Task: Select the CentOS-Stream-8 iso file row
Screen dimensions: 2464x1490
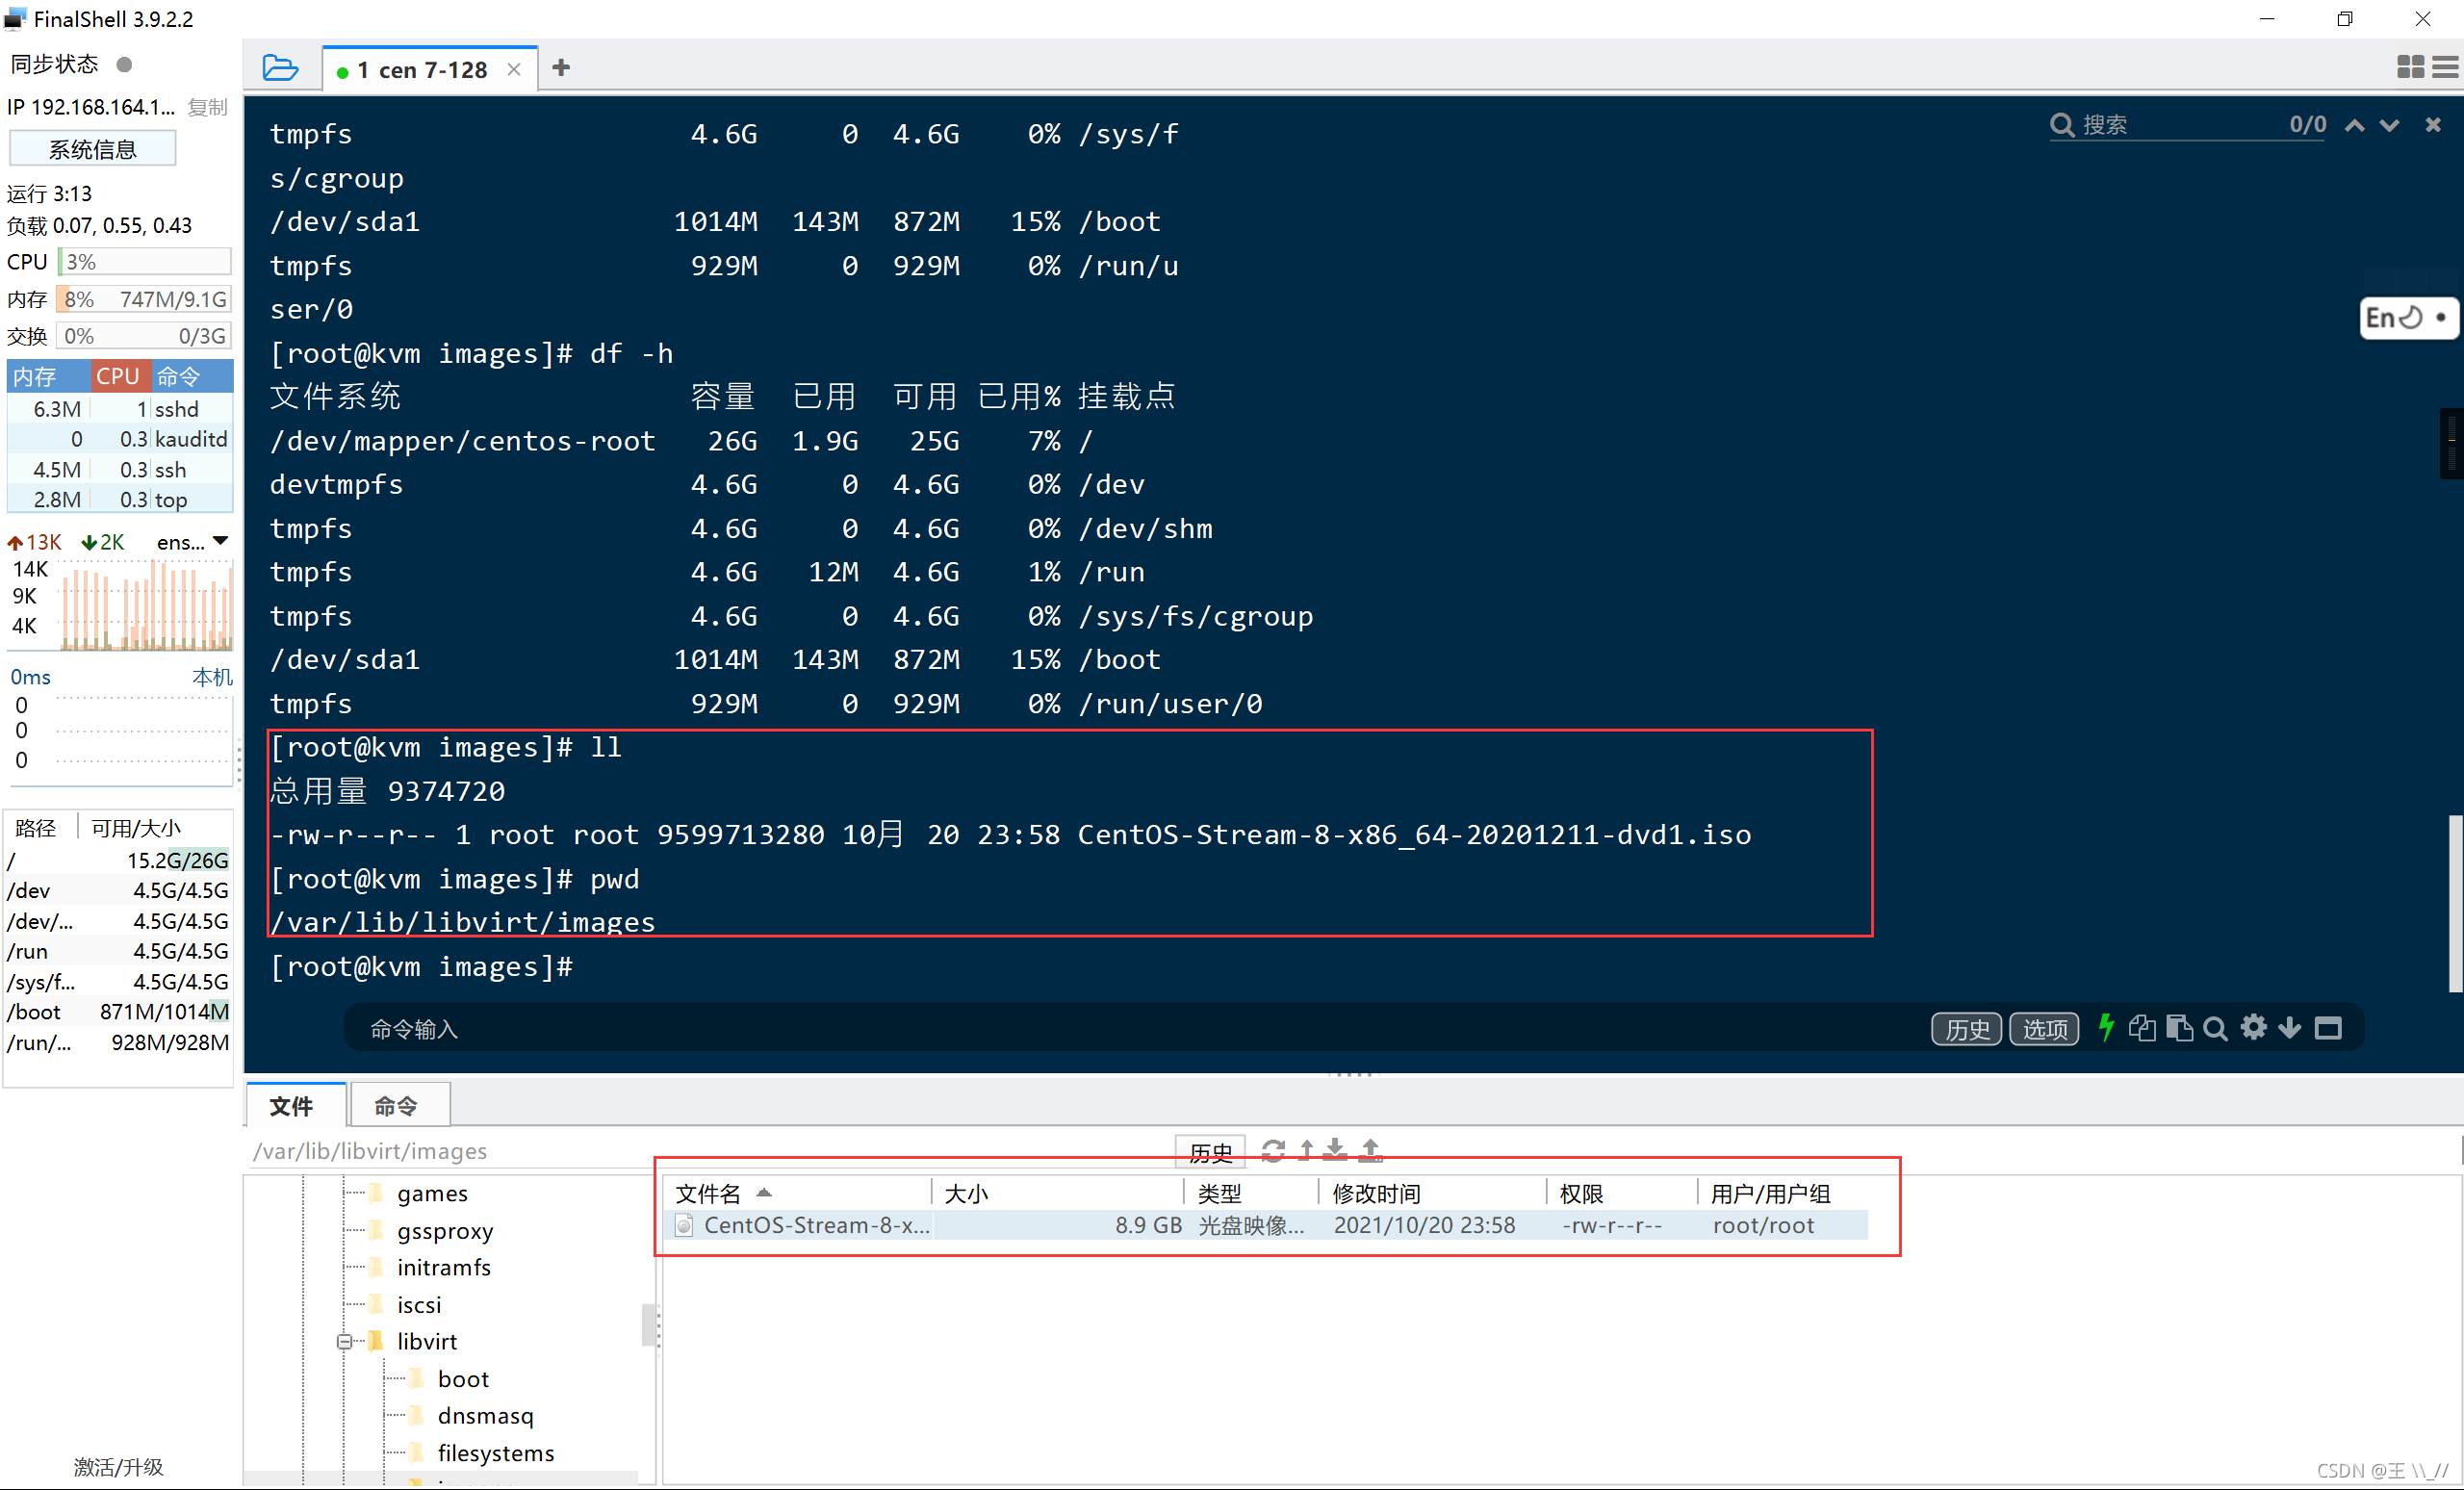Action: (1268, 1225)
